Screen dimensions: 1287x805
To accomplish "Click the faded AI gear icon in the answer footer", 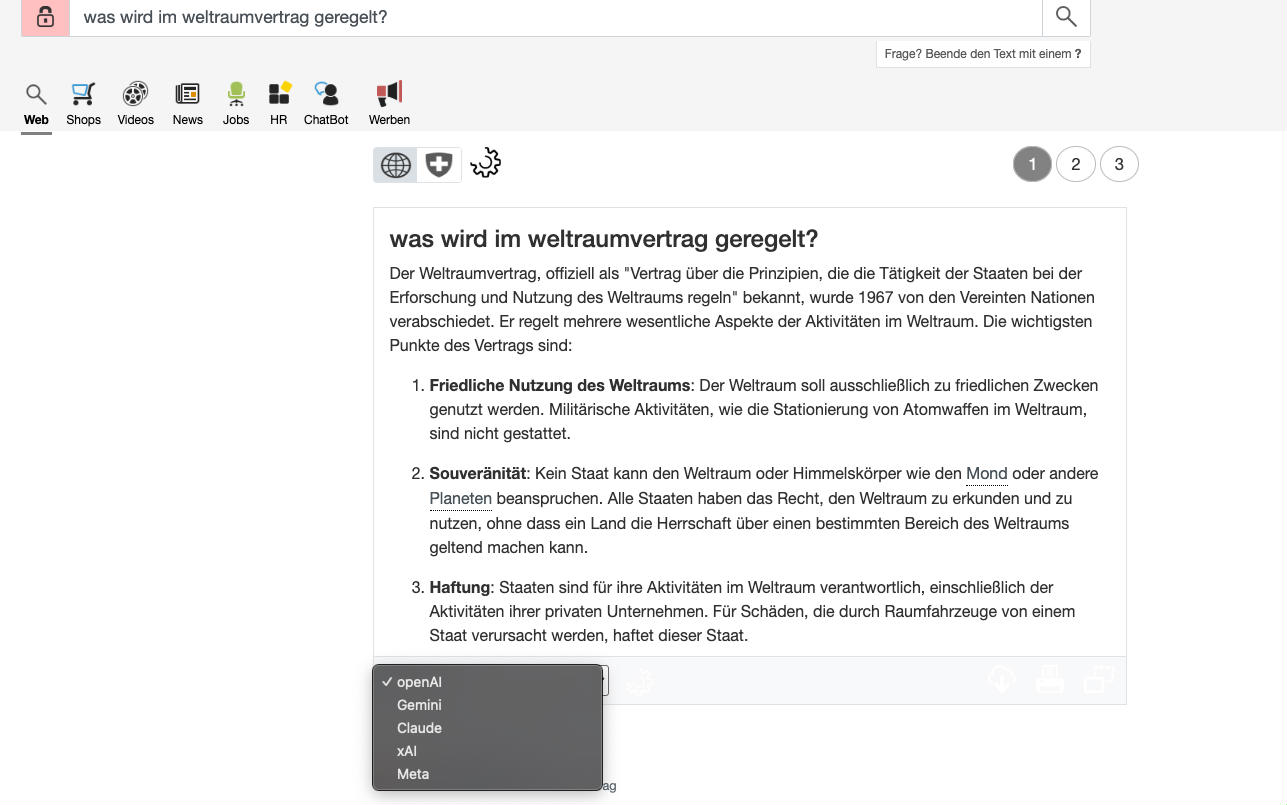I will (x=640, y=681).
